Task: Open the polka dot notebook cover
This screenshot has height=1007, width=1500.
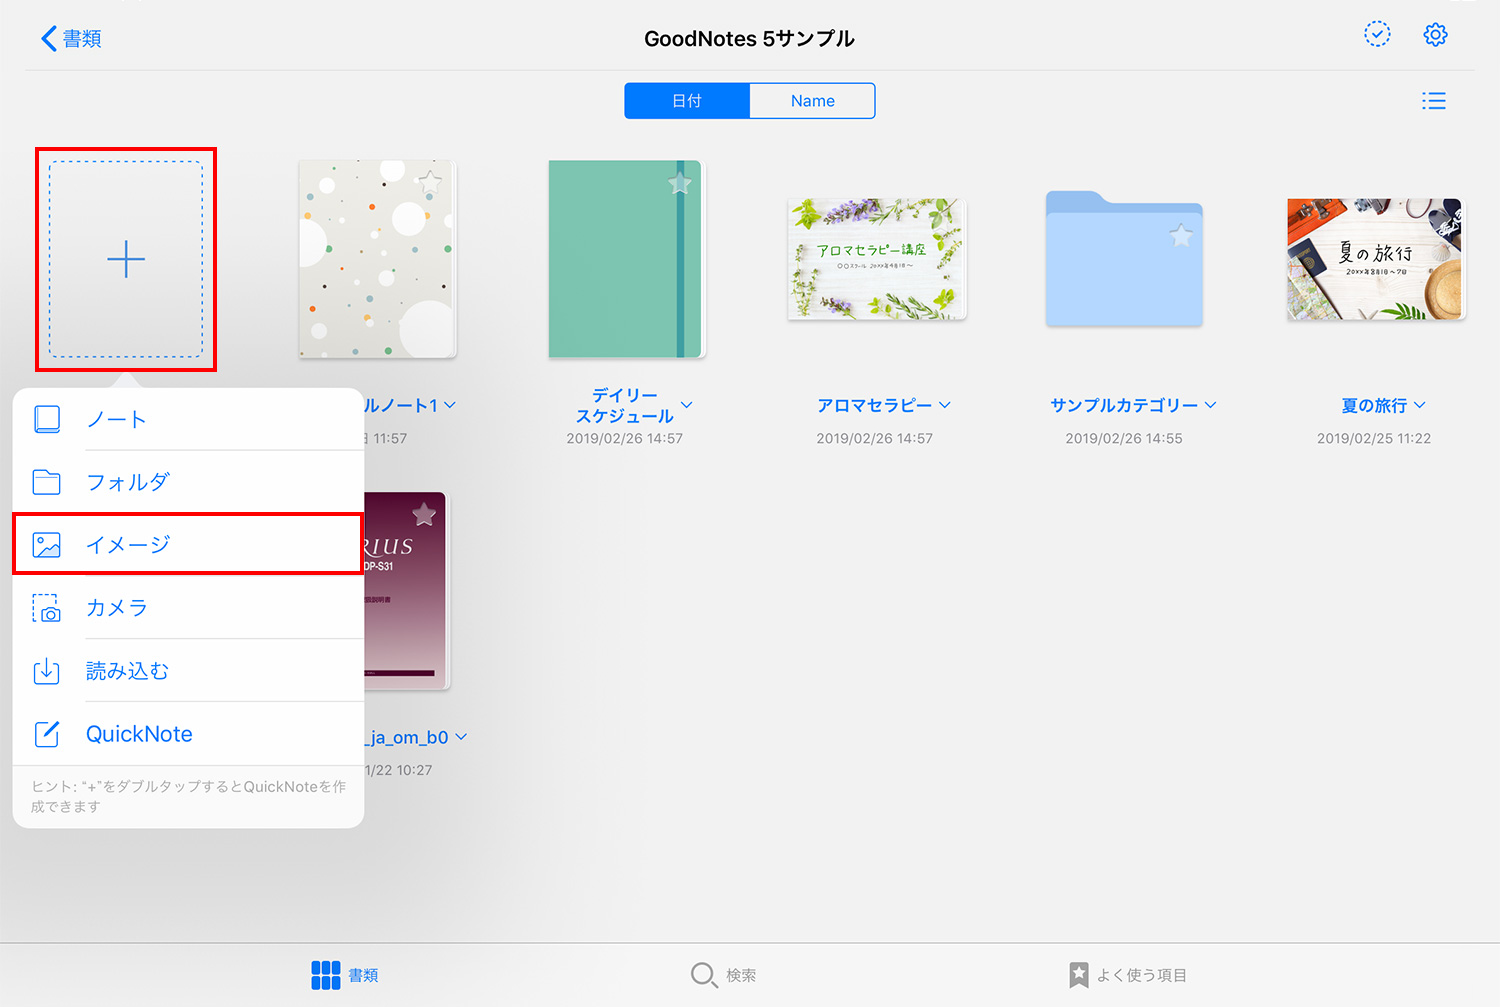Action: tap(377, 260)
